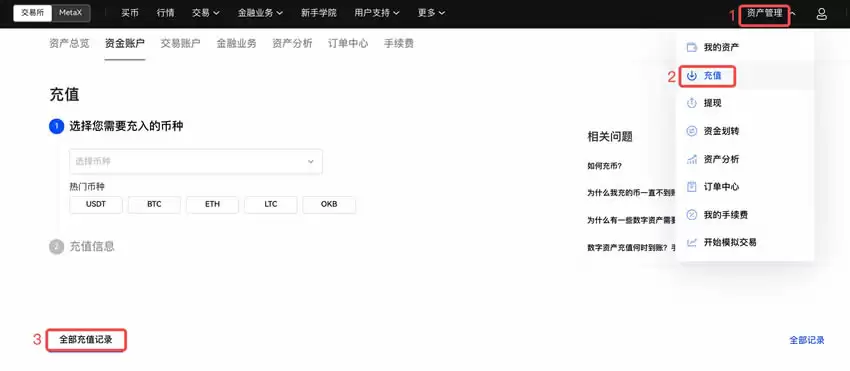This screenshot has height=371, width=850.
Task: Expand the 金融业务 top navigation dropdown
Action: 260,13
